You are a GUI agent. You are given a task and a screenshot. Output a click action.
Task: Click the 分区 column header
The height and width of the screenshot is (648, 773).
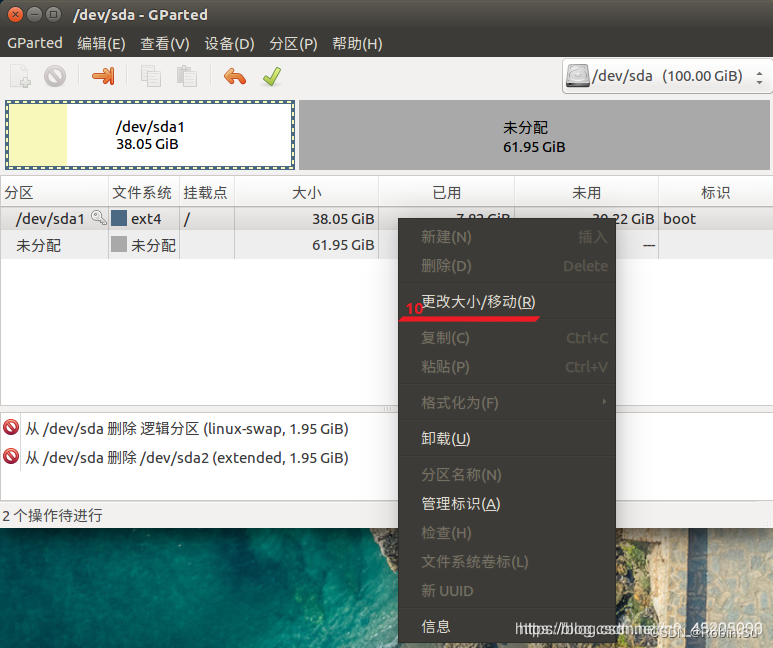coord(54,192)
